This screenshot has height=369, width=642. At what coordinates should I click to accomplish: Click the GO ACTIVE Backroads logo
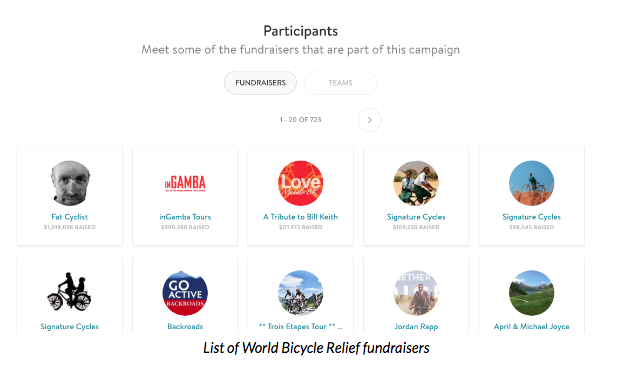(185, 293)
